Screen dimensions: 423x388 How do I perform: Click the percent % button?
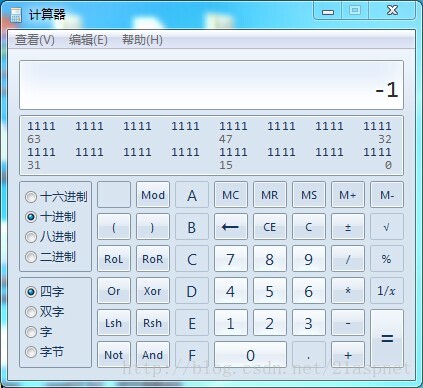point(387,259)
